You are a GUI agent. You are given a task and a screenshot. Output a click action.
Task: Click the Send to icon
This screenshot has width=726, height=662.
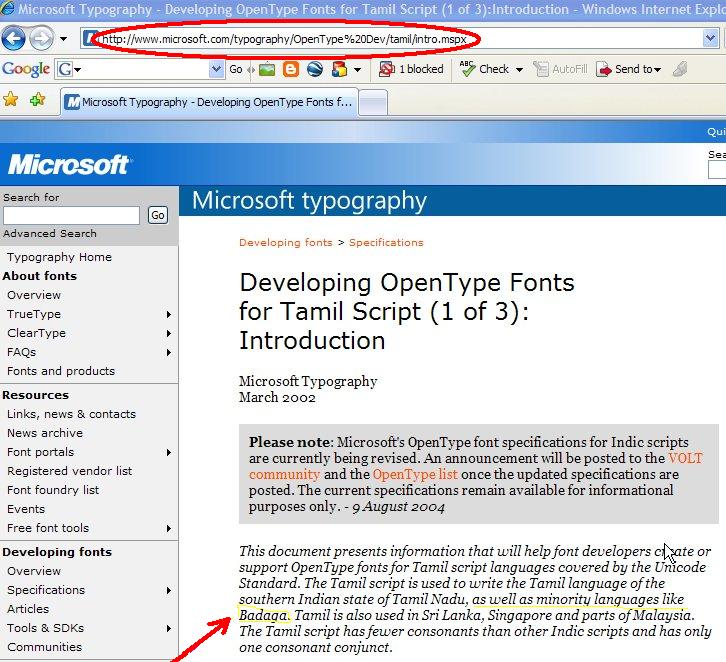coord(604,69)
